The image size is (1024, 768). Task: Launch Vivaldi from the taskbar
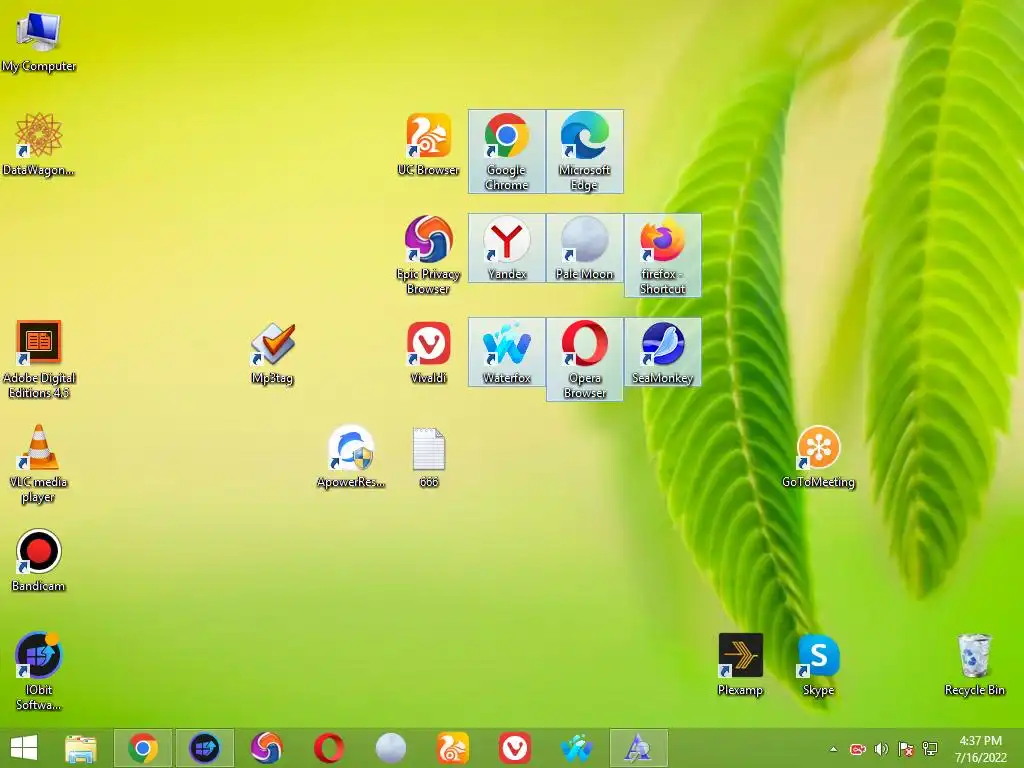pos(515,748)
